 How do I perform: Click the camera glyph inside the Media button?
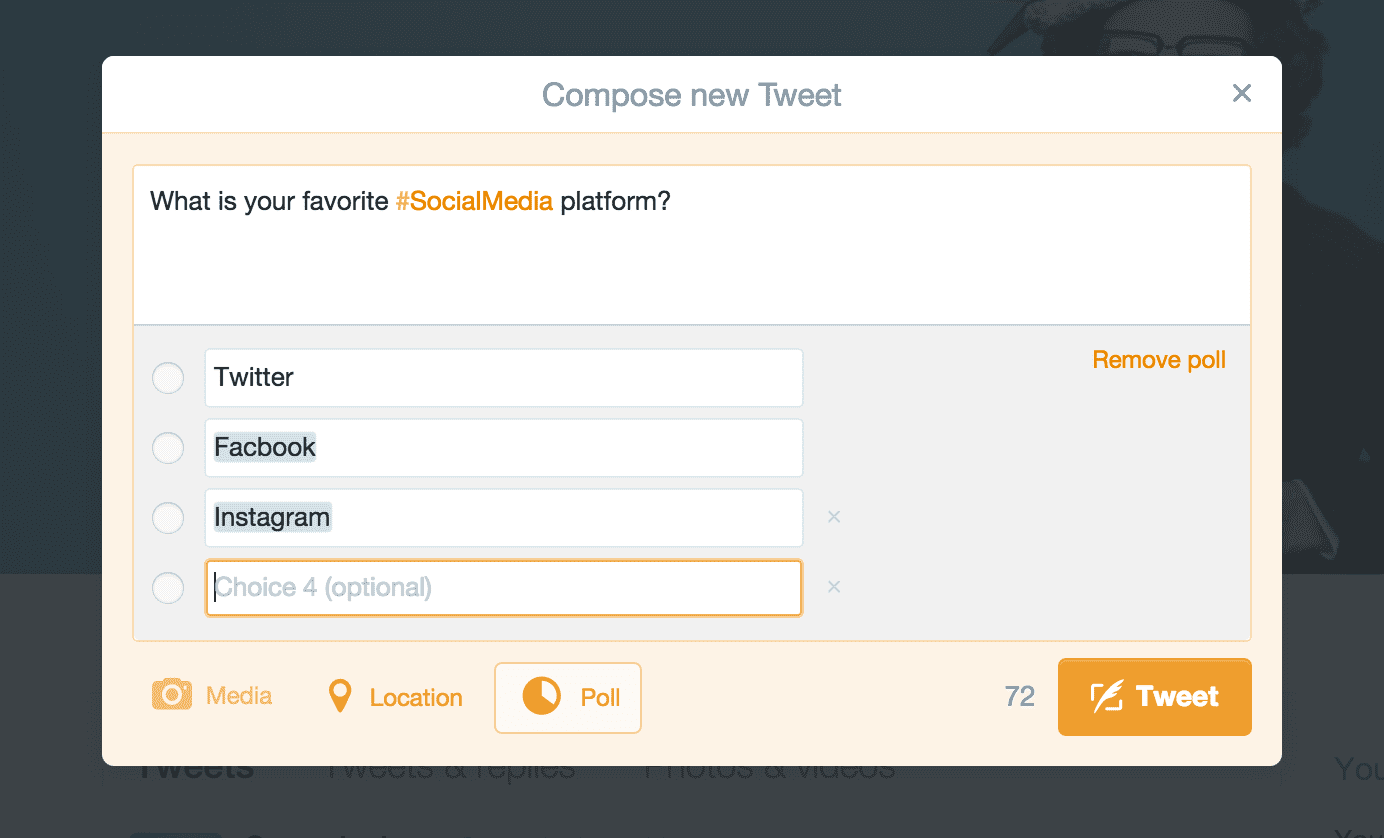[x=170, y=694]
